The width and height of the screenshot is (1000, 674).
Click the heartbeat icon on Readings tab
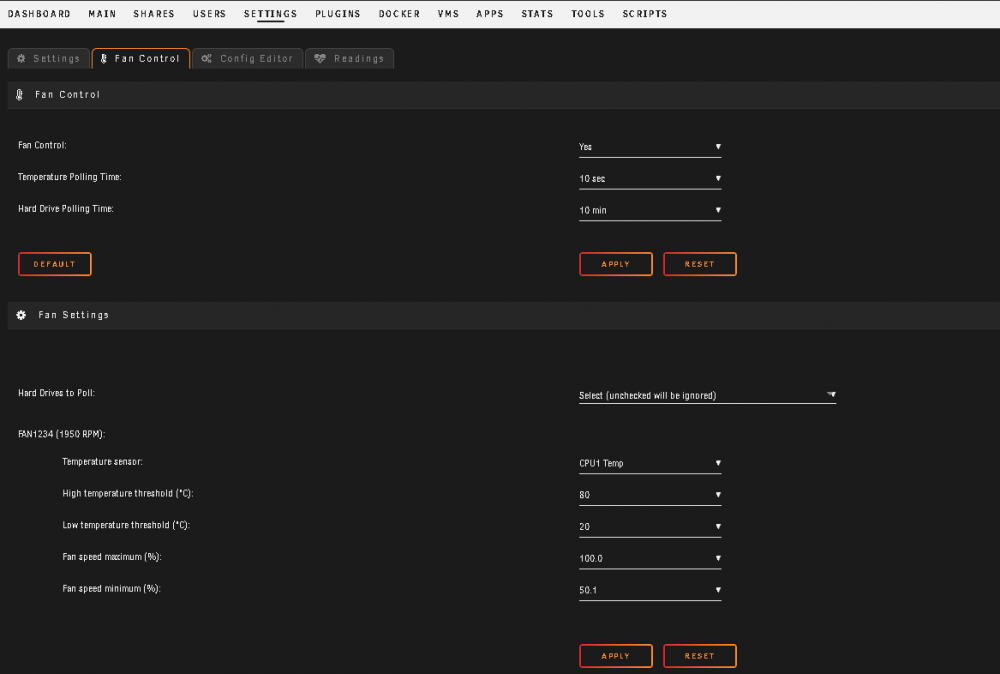click(x=320, y=59)
